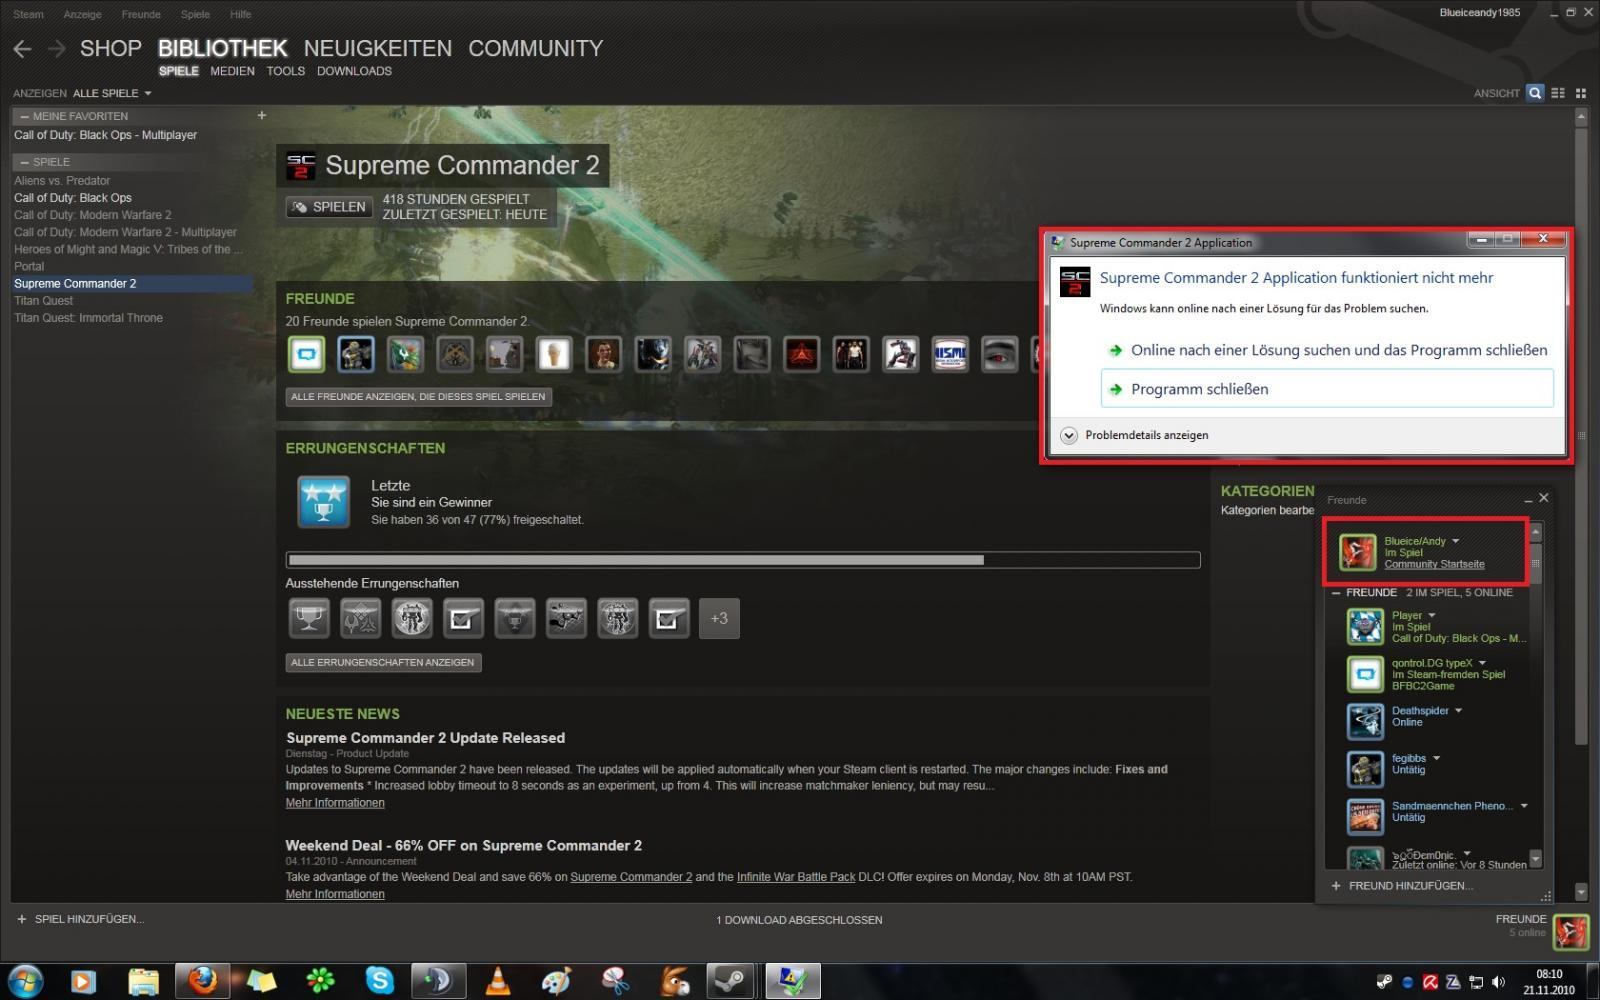Open VLC media player from the taskbar
1600x1000 pixels.
click(x=497, y=981)
